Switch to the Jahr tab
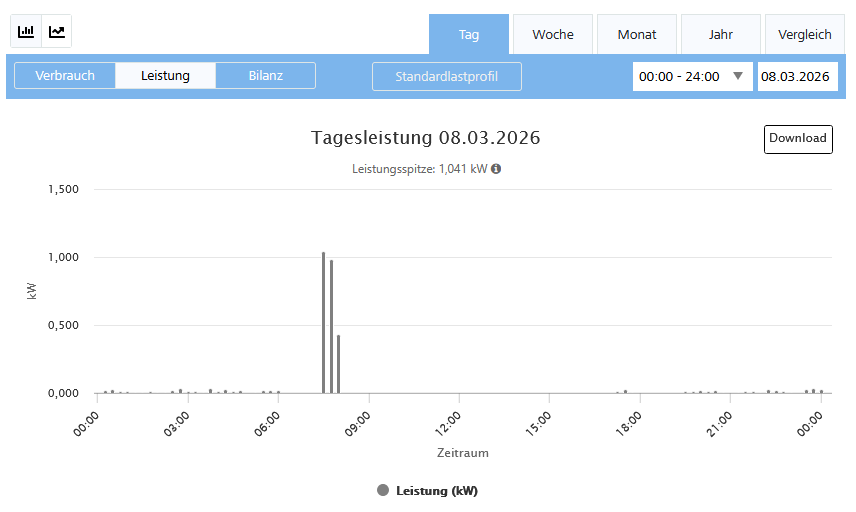 (x=721, y=34)
